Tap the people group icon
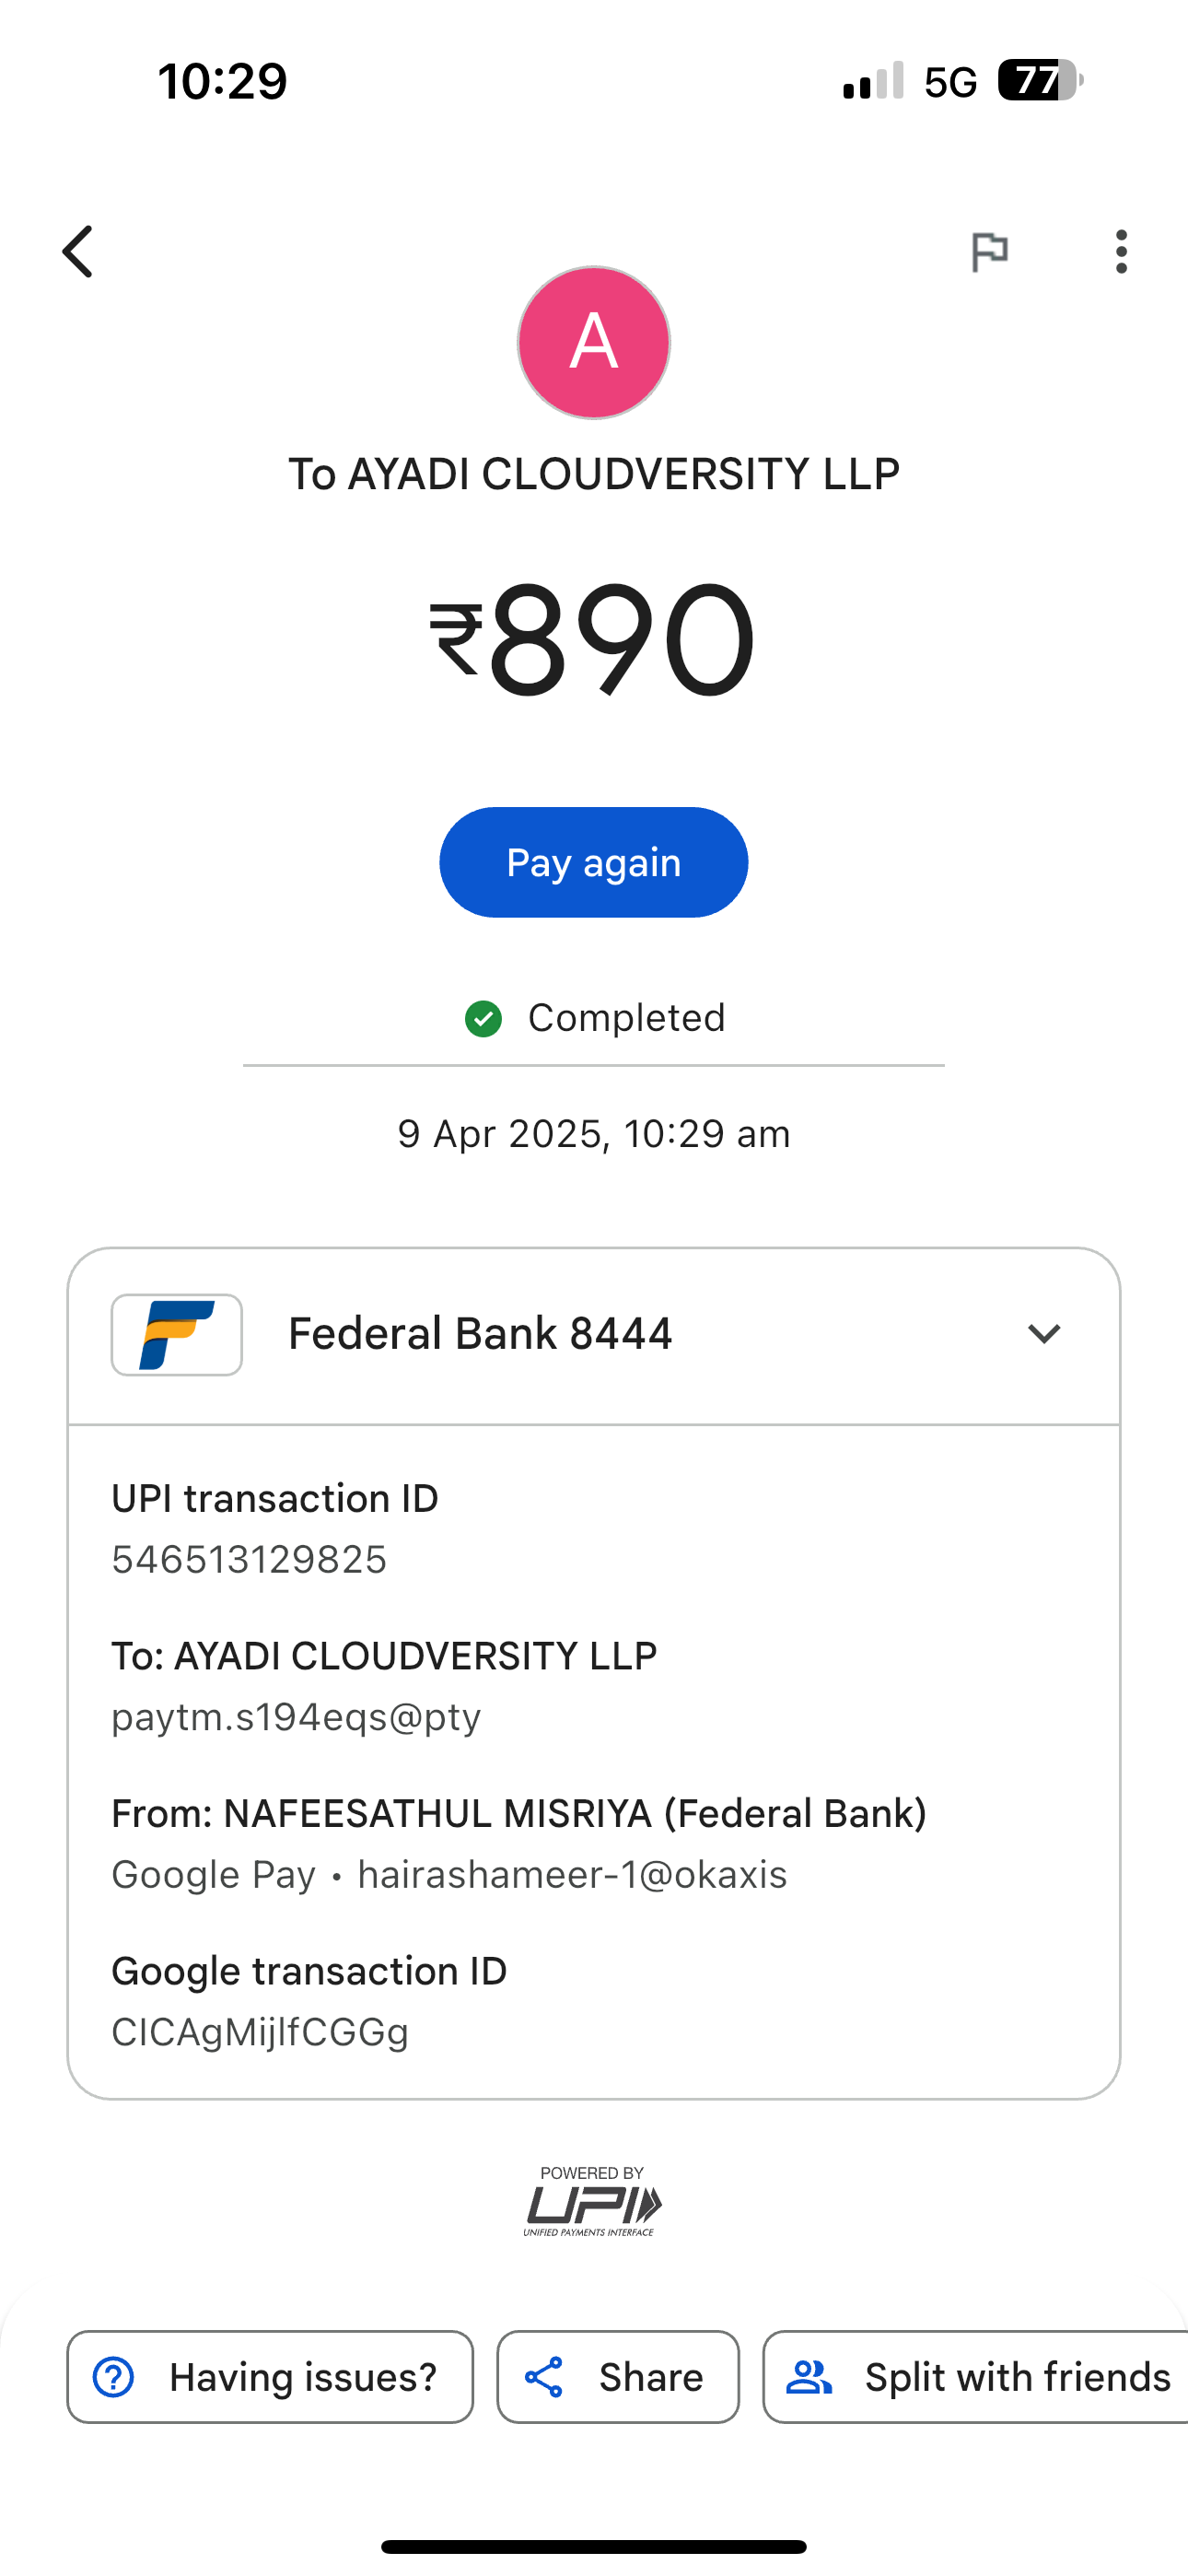This screenshot has width=1188, height=2576. [x=809, y=2377]
